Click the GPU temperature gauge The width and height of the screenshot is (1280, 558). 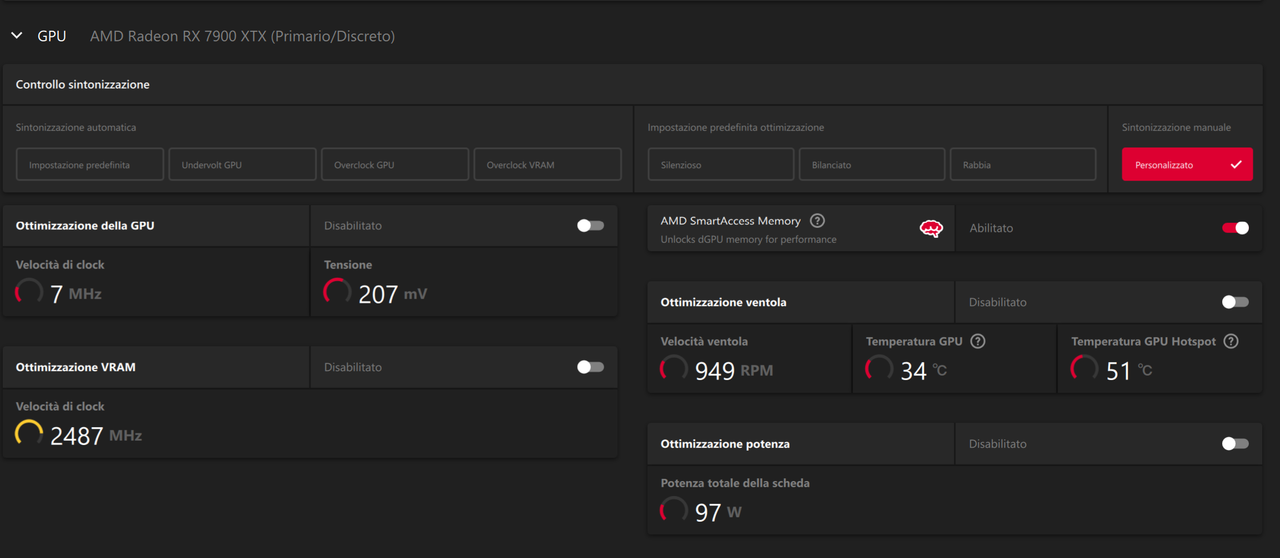pyautogui.click(x=879, y=370)
